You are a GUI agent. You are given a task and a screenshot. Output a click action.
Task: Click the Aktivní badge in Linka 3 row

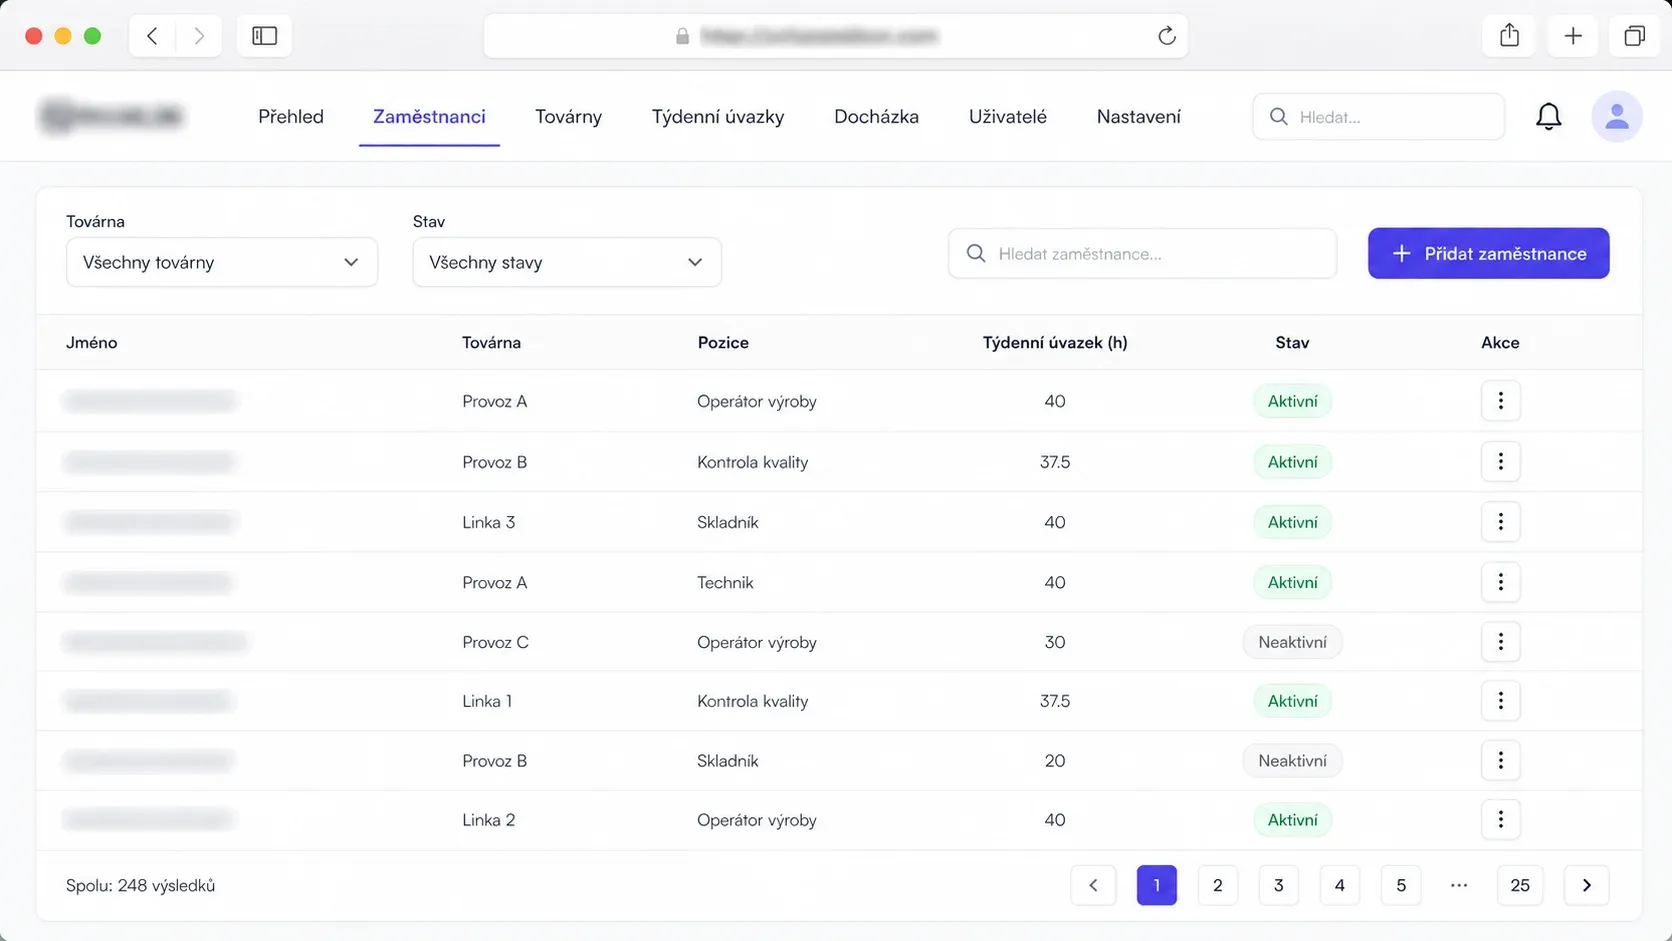pos(1292,522)
